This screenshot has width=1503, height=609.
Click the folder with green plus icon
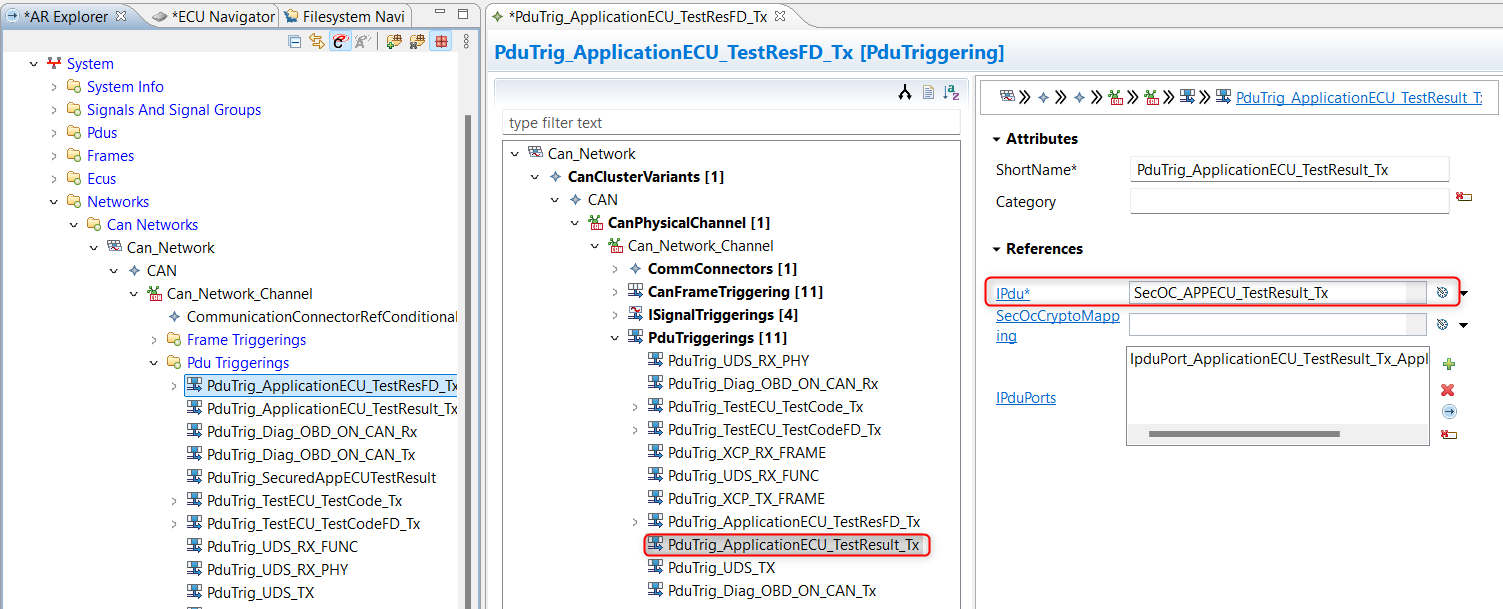coord(394,41)
